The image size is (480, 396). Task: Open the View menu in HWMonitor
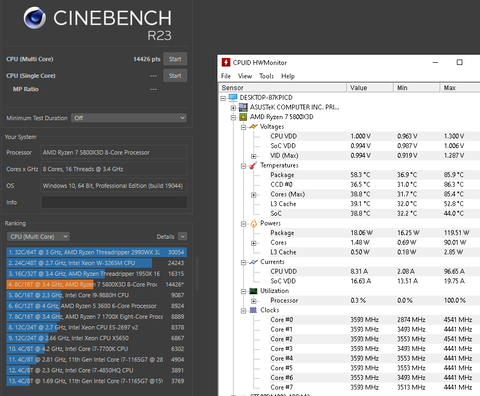(x=245, y=76)
